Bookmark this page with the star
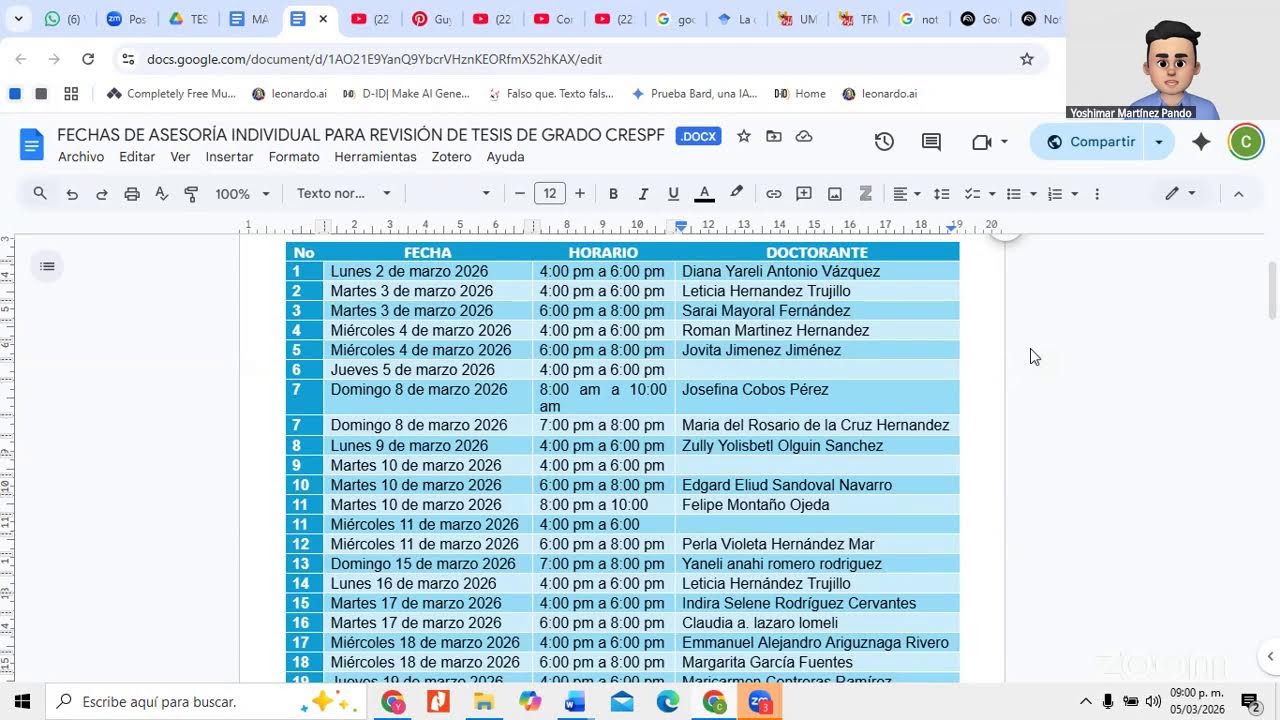The width and height of the screenshot is (1280, 720). [1026, 59]
